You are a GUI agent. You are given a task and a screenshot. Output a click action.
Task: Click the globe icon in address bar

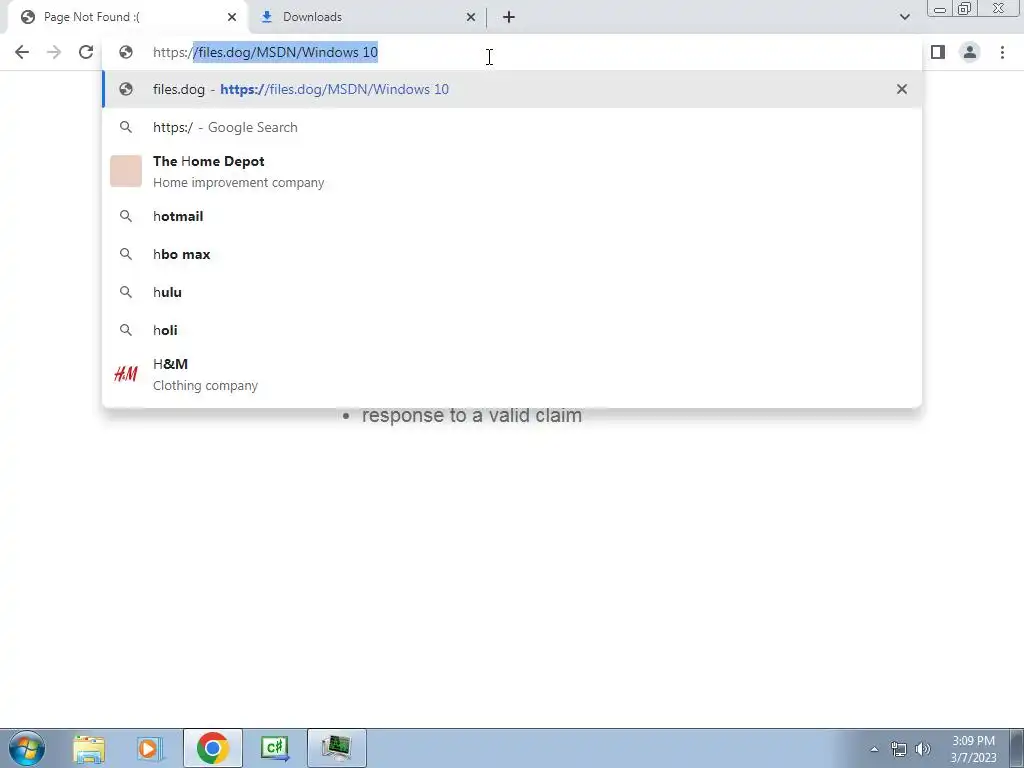point(126,52)
